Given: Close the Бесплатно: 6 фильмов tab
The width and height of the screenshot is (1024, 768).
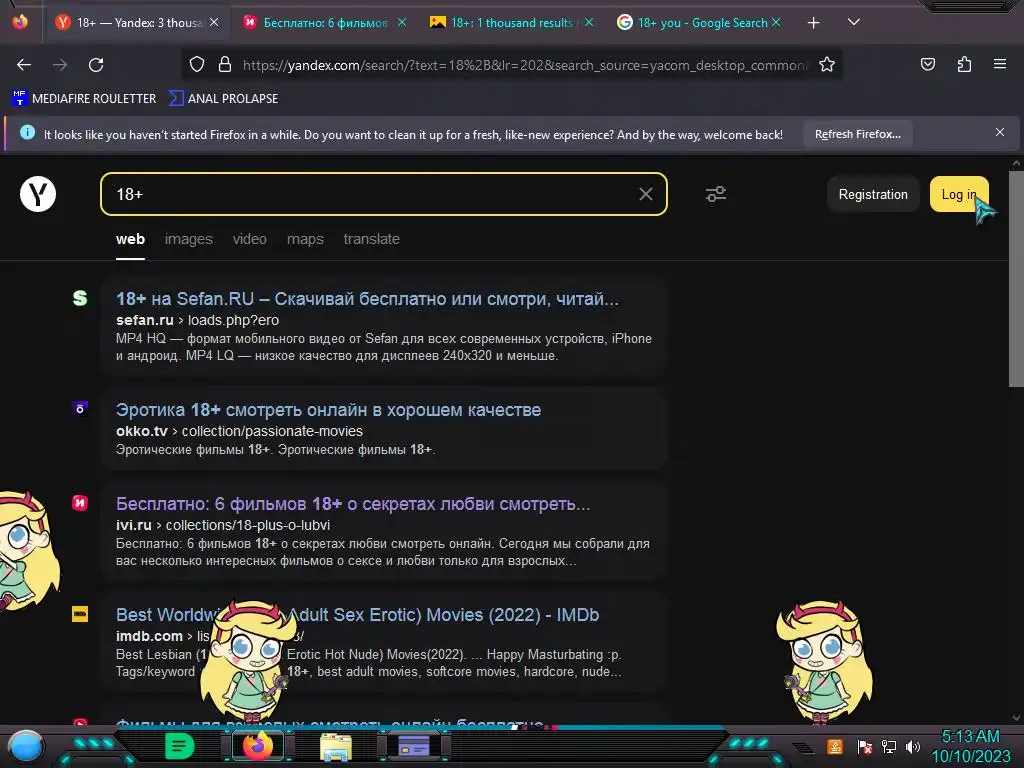Looking at the screenshot, I should click(402, 22).
